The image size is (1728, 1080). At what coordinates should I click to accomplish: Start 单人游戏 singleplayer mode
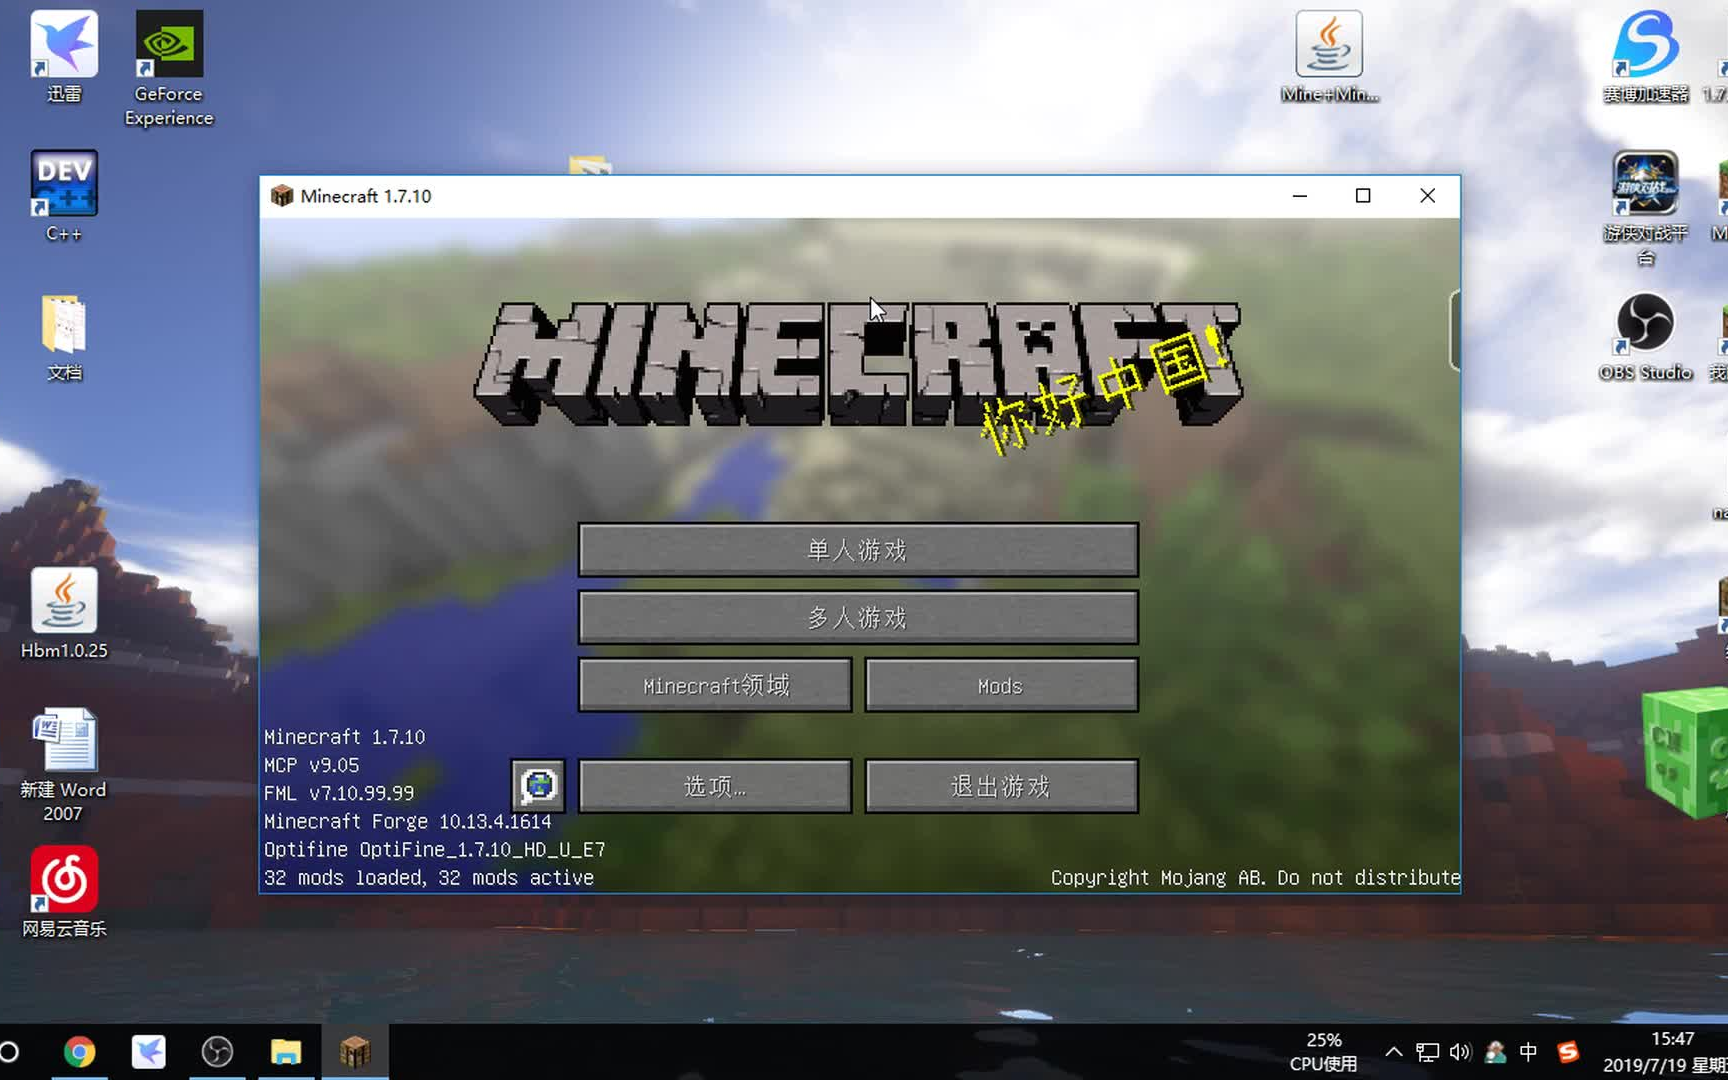(858, 550)
